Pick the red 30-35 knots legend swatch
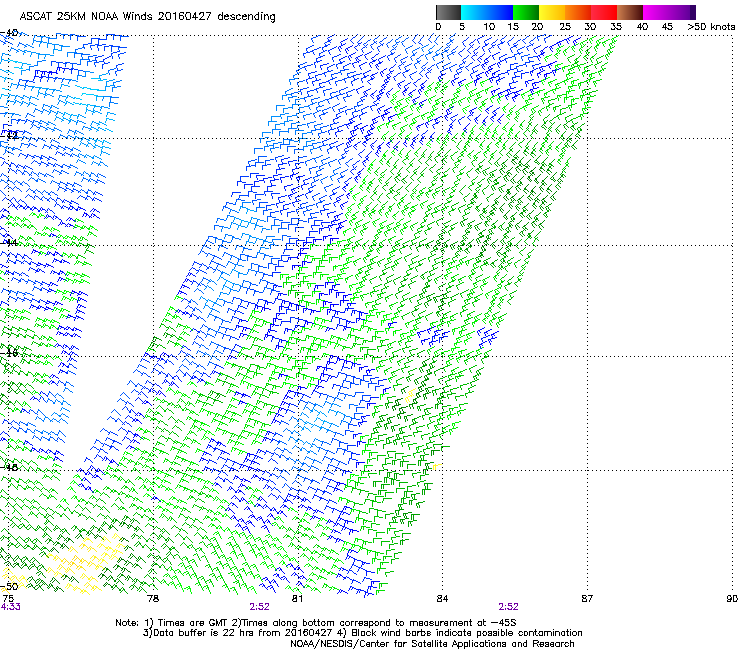The image size is (740, 650). tap(604, 12)
